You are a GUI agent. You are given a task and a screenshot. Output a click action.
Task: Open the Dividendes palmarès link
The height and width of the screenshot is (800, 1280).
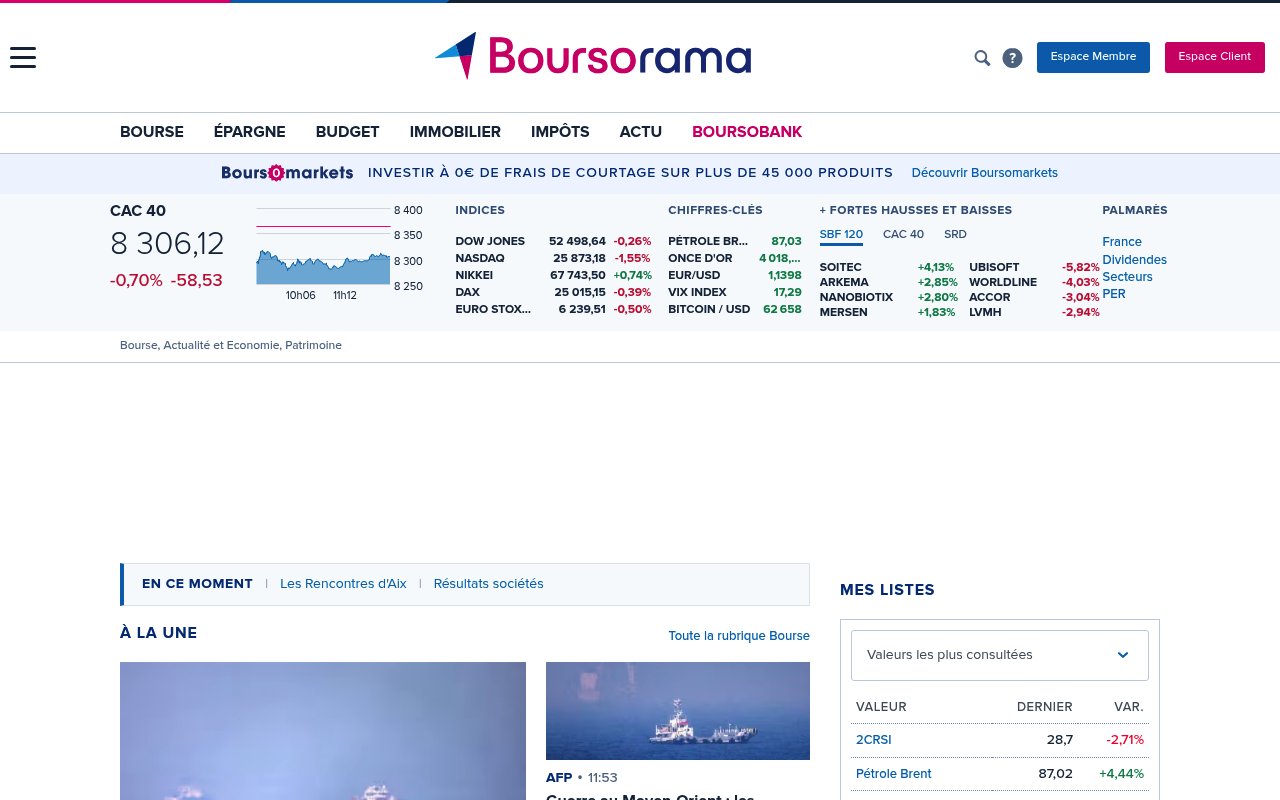point(1134,260)
